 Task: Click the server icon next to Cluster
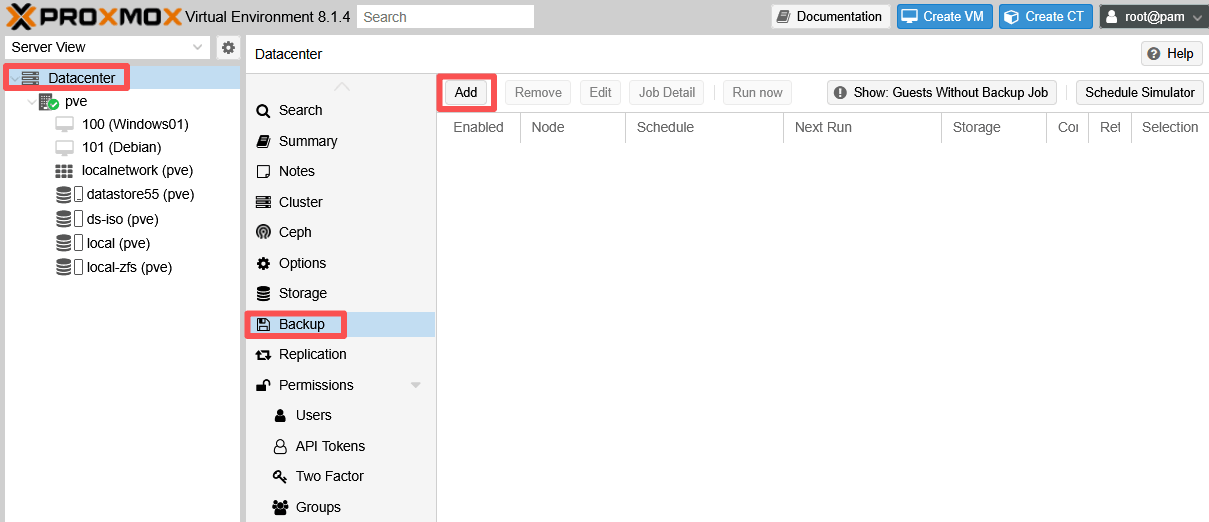coord(264,202)
